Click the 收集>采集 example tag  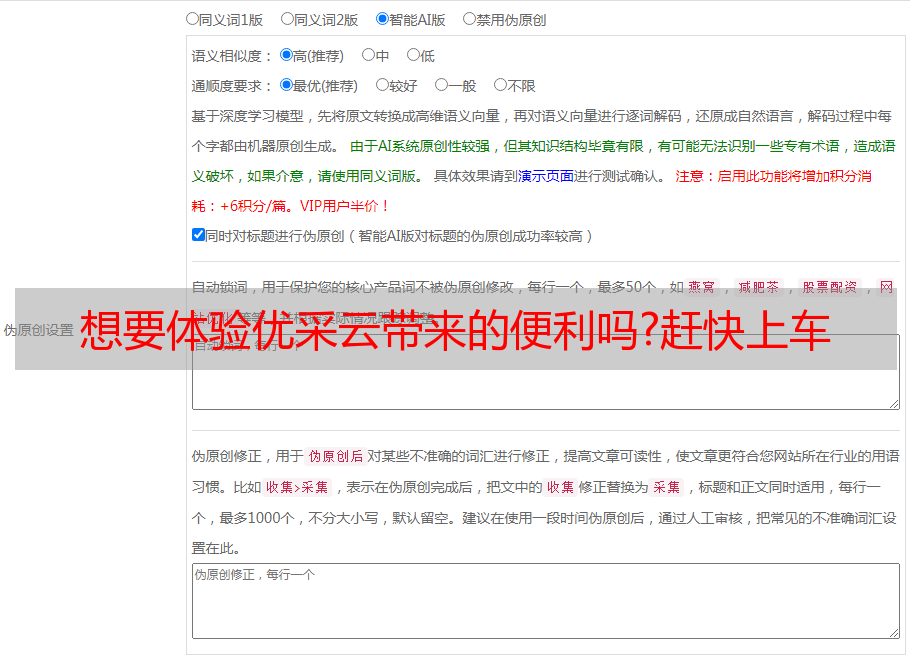(297, 487)
